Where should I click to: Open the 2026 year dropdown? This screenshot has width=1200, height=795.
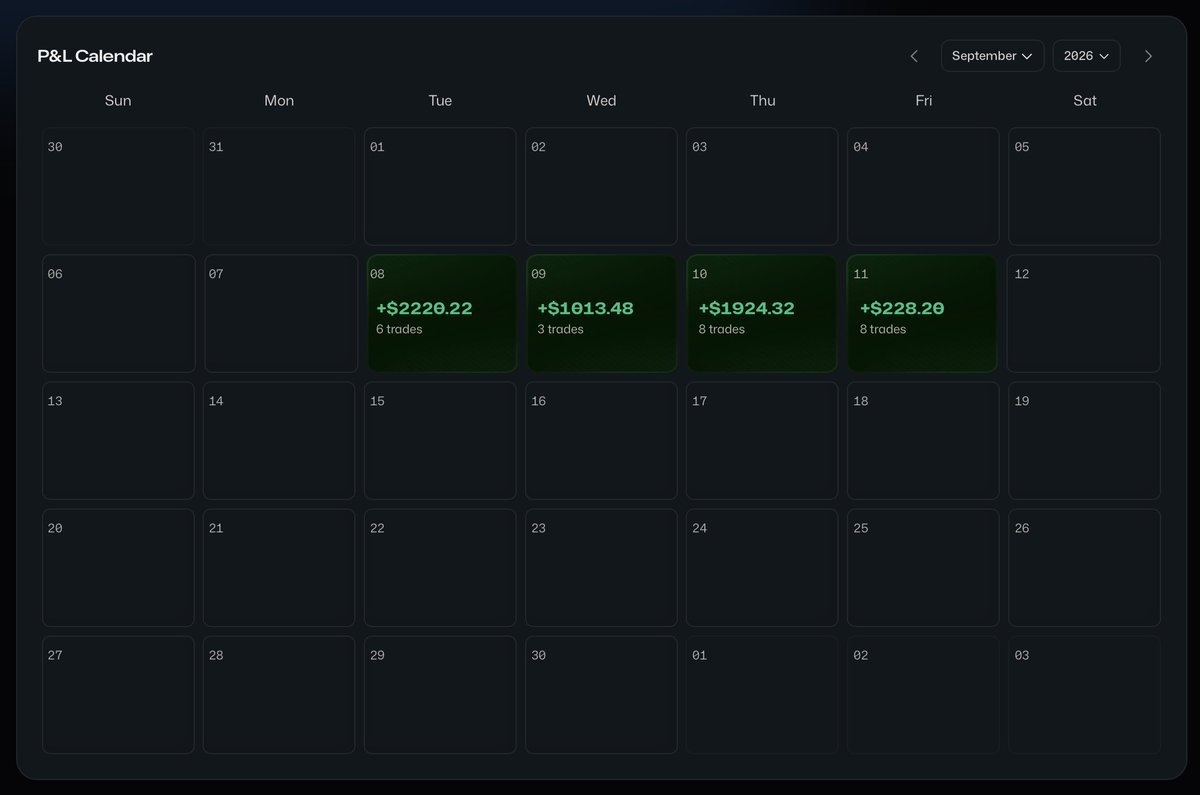click(x=1086, y=56)
